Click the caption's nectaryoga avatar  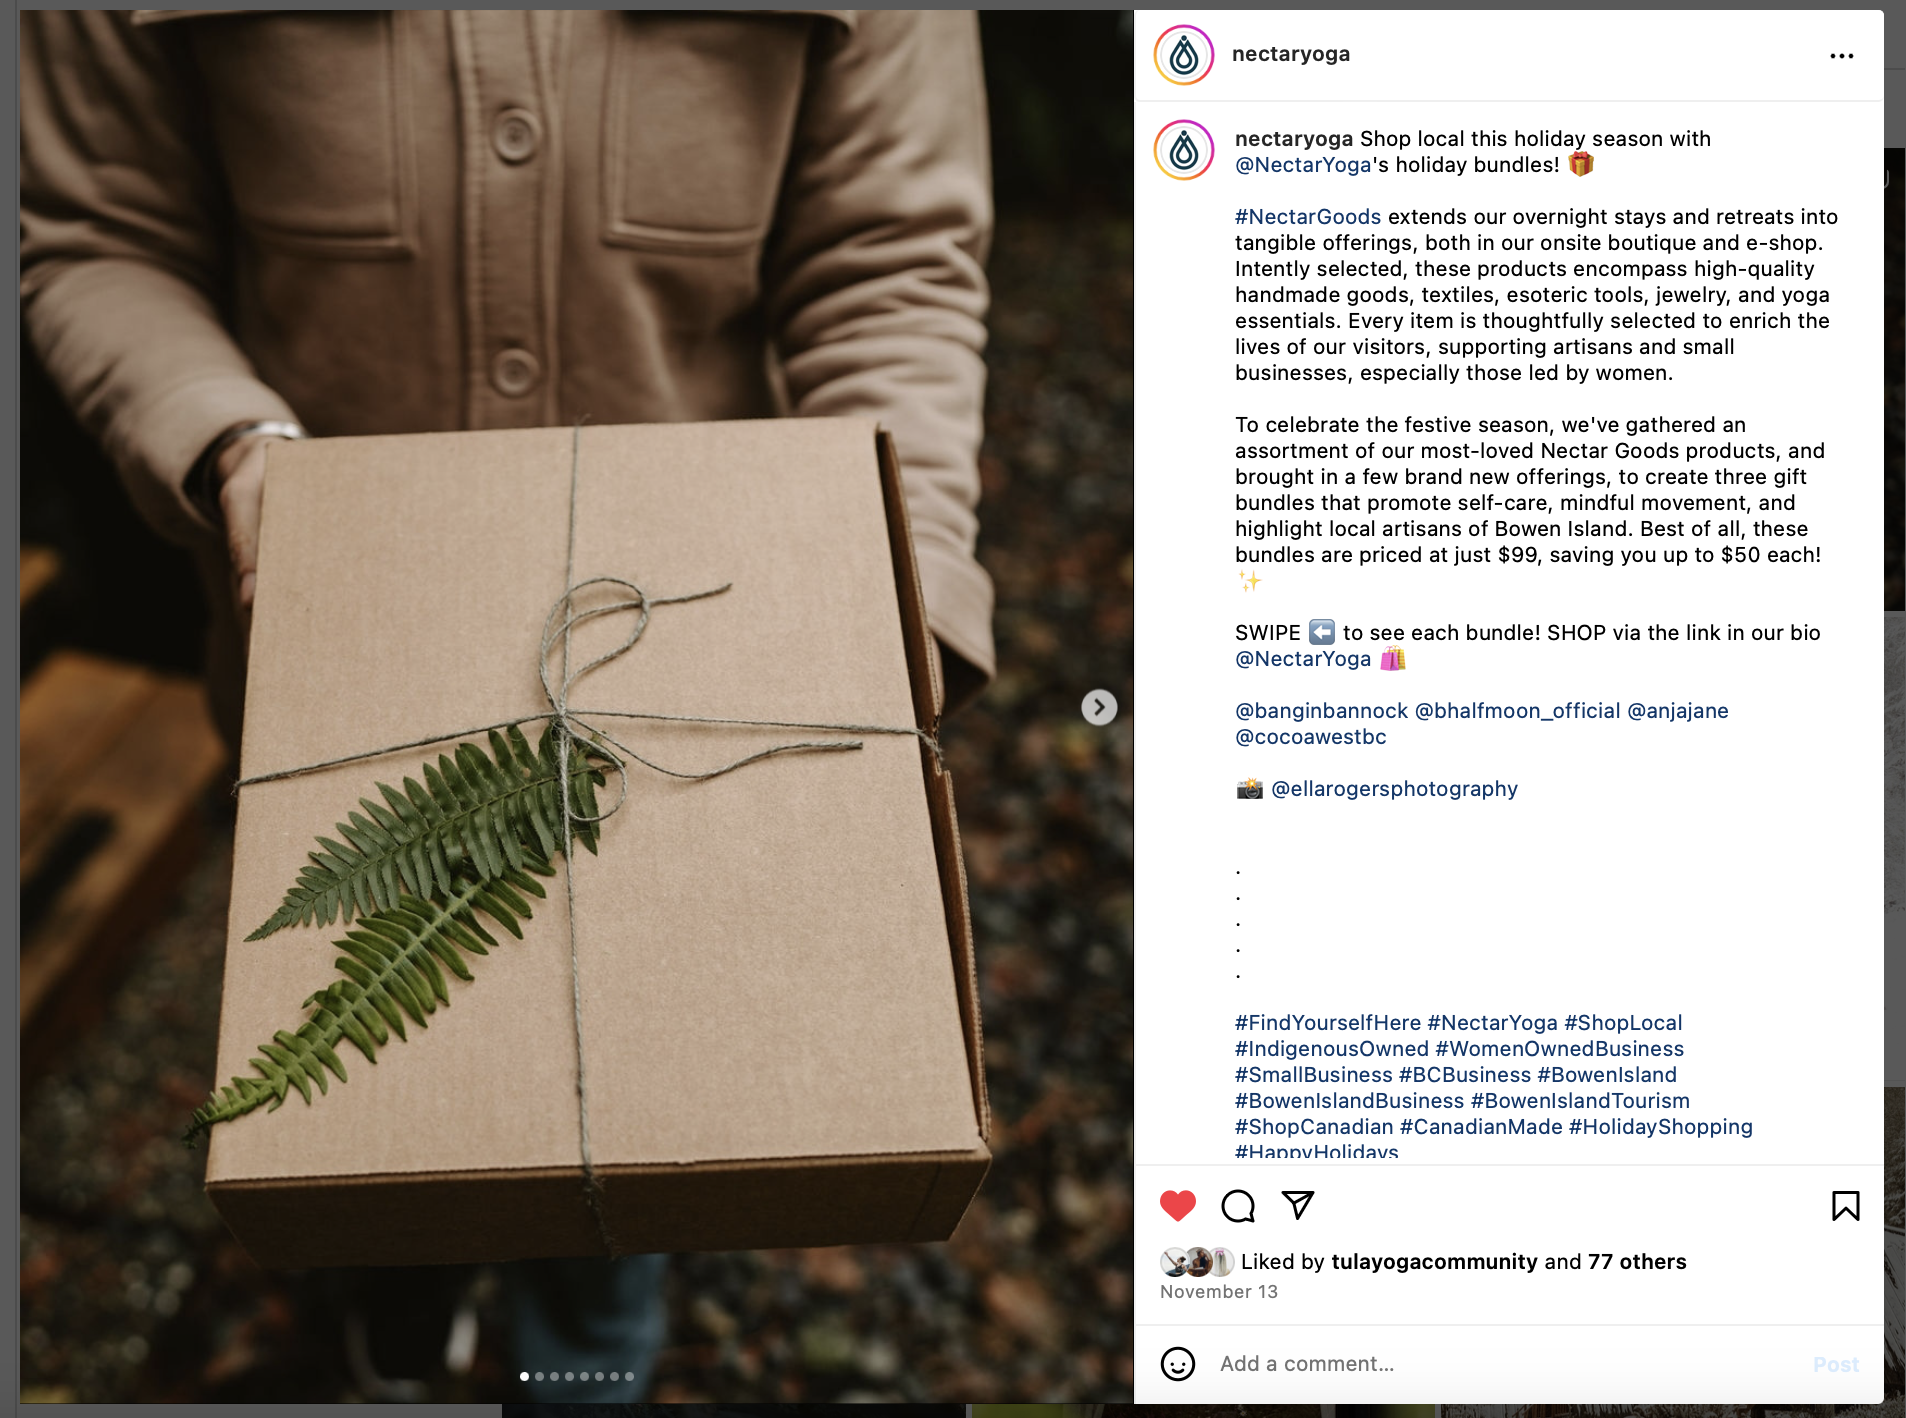pyautogui.click(x=1184, y=150)
